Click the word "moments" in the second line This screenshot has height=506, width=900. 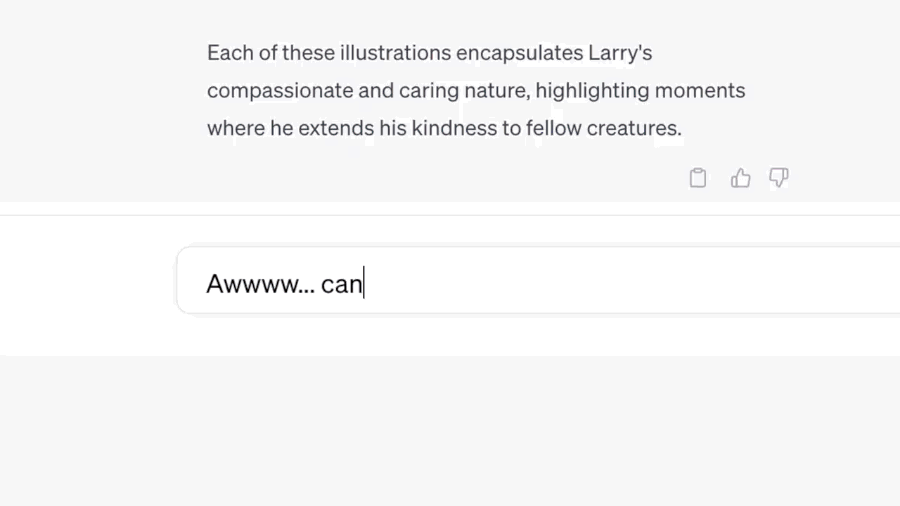(700, 90)
